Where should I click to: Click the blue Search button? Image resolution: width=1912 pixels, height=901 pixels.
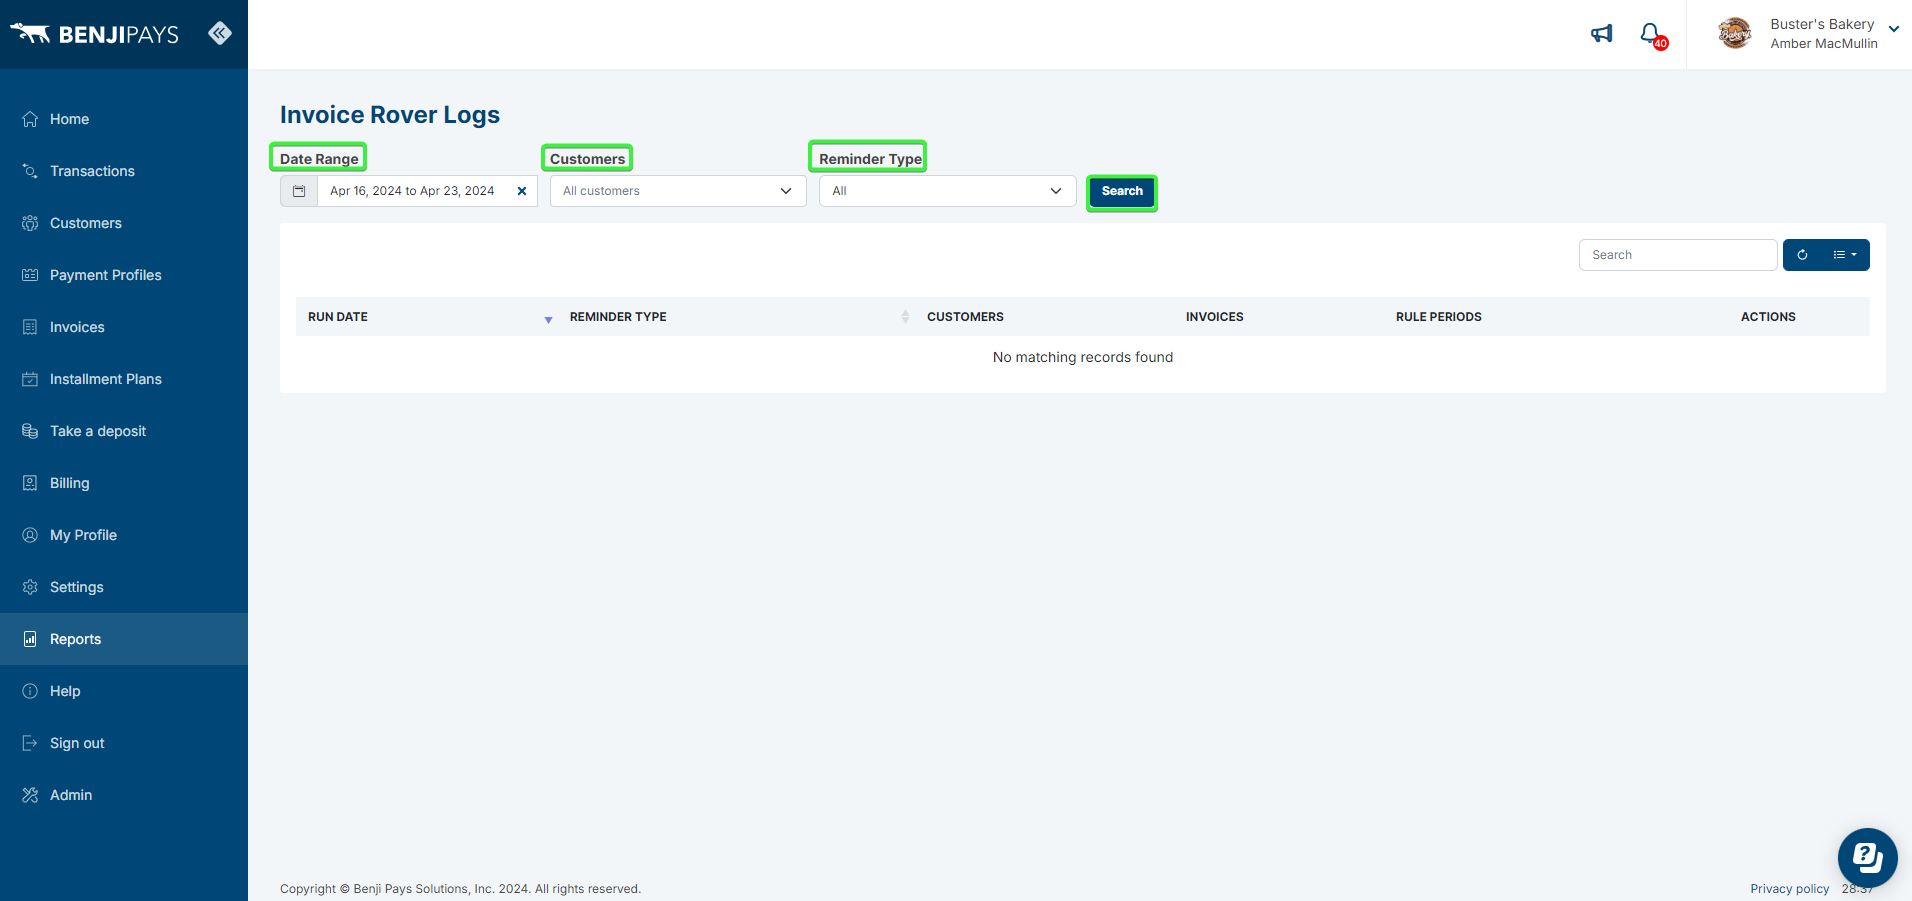(x=1122, y=192)
